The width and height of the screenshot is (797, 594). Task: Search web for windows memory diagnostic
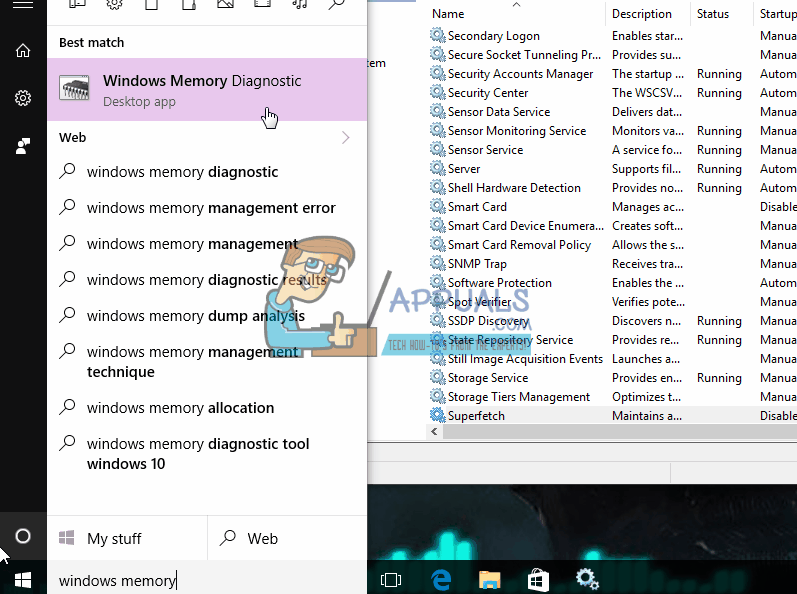pyautogui.click(x=207, y=172)
